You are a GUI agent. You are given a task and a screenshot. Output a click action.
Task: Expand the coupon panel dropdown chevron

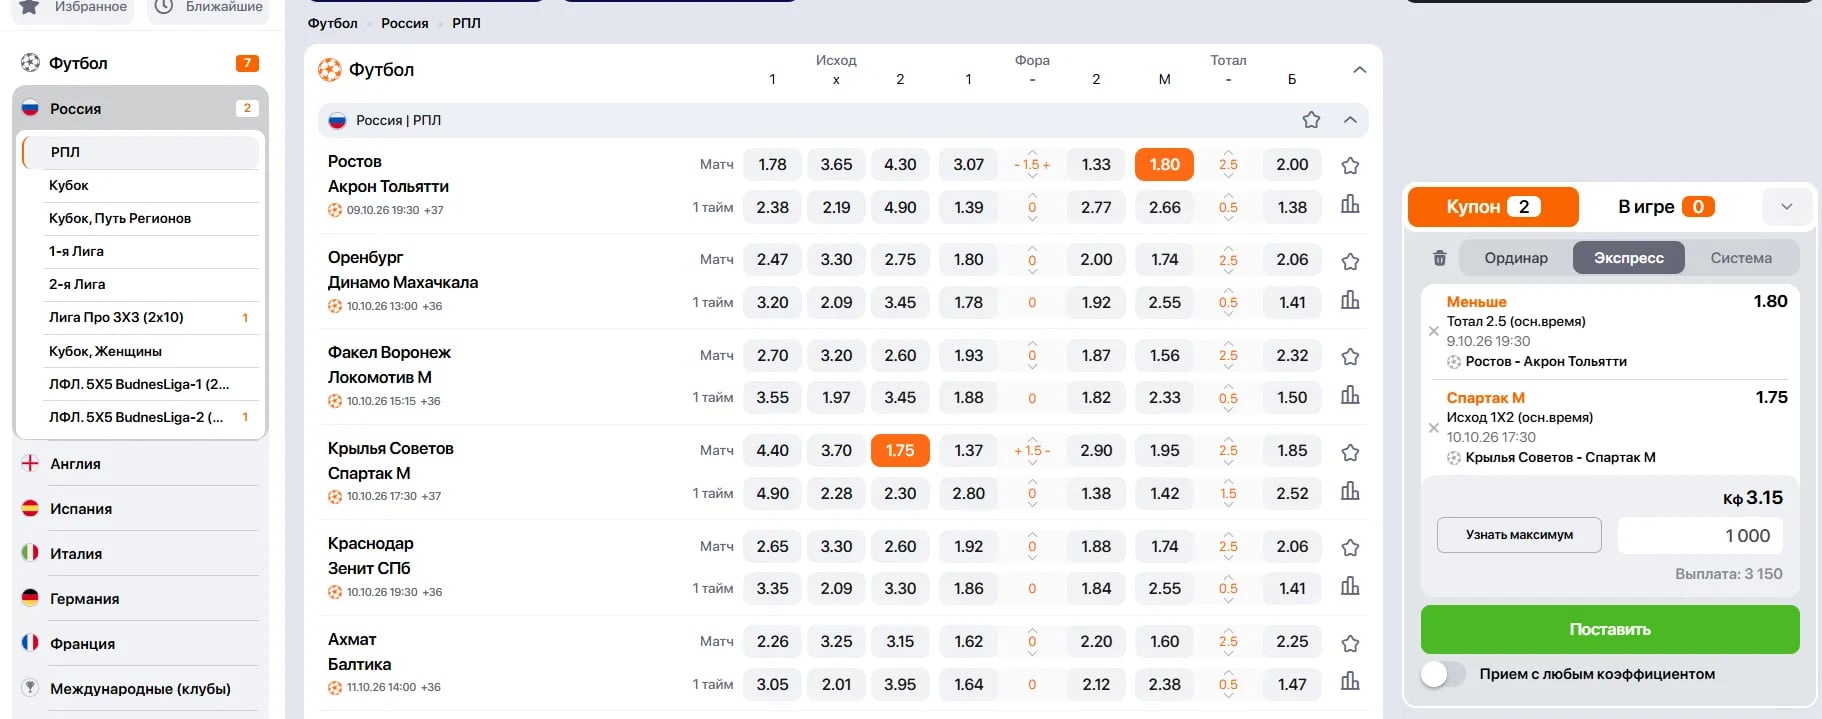pos(1786,207)
